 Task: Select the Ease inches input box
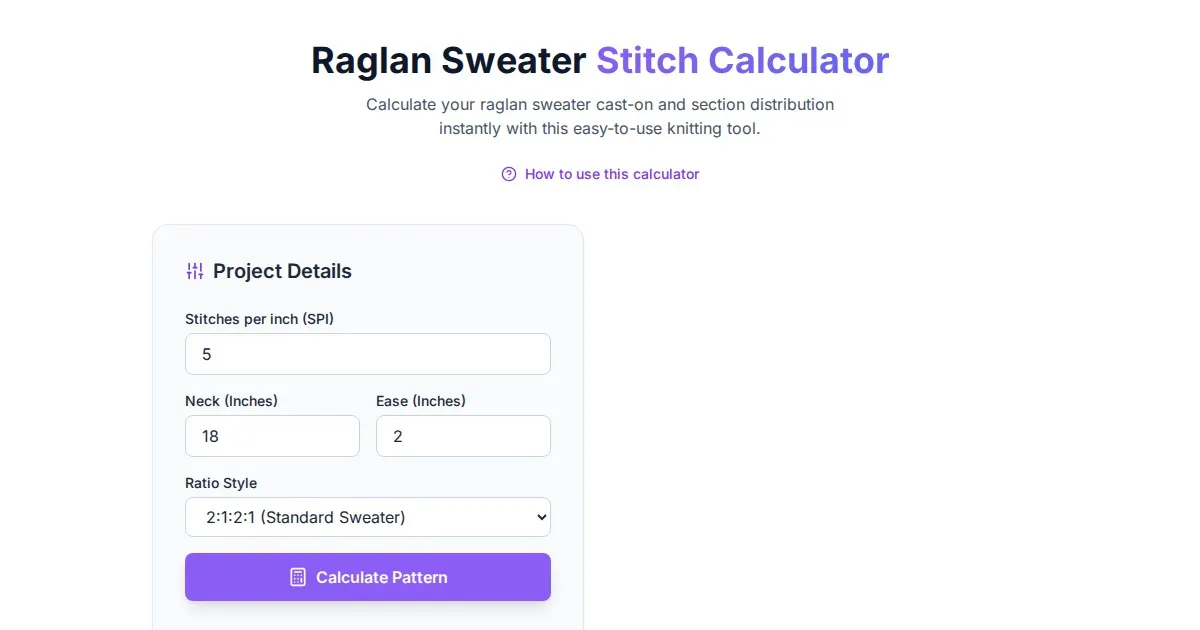pos(463,436)
